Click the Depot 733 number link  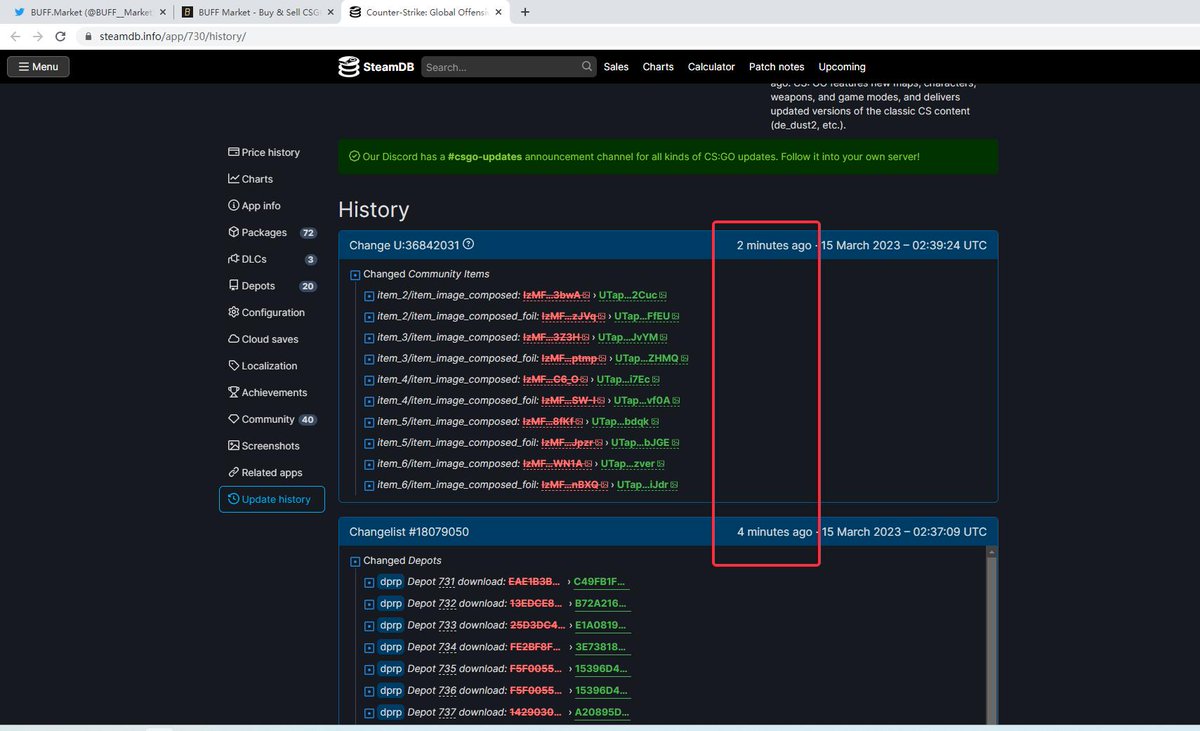pos(447,626)
